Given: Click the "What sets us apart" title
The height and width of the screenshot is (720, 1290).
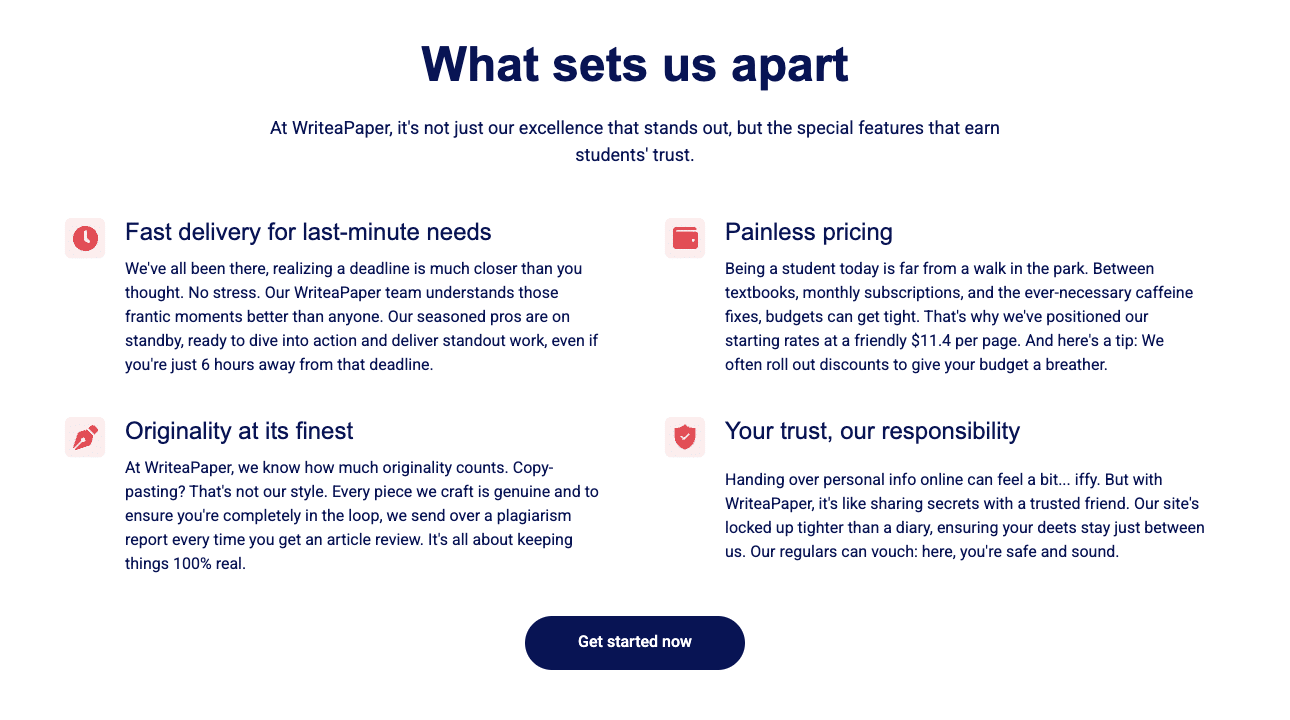Looking at the screenshot, I should pyautogui.click(x=635, y=64).
